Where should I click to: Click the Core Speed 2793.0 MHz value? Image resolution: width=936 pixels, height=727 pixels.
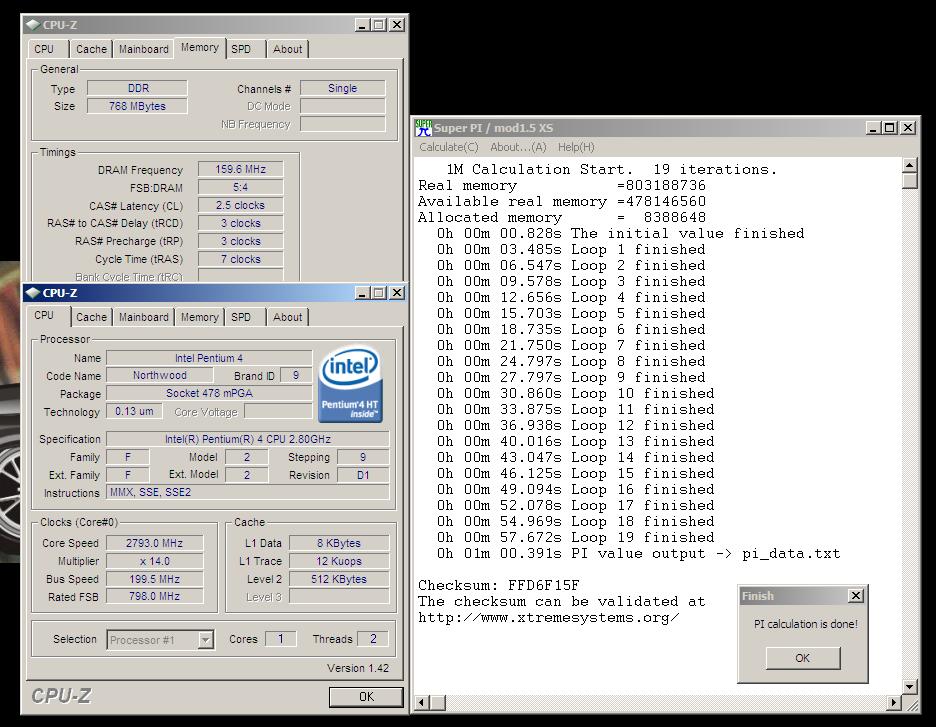point(155,543)
